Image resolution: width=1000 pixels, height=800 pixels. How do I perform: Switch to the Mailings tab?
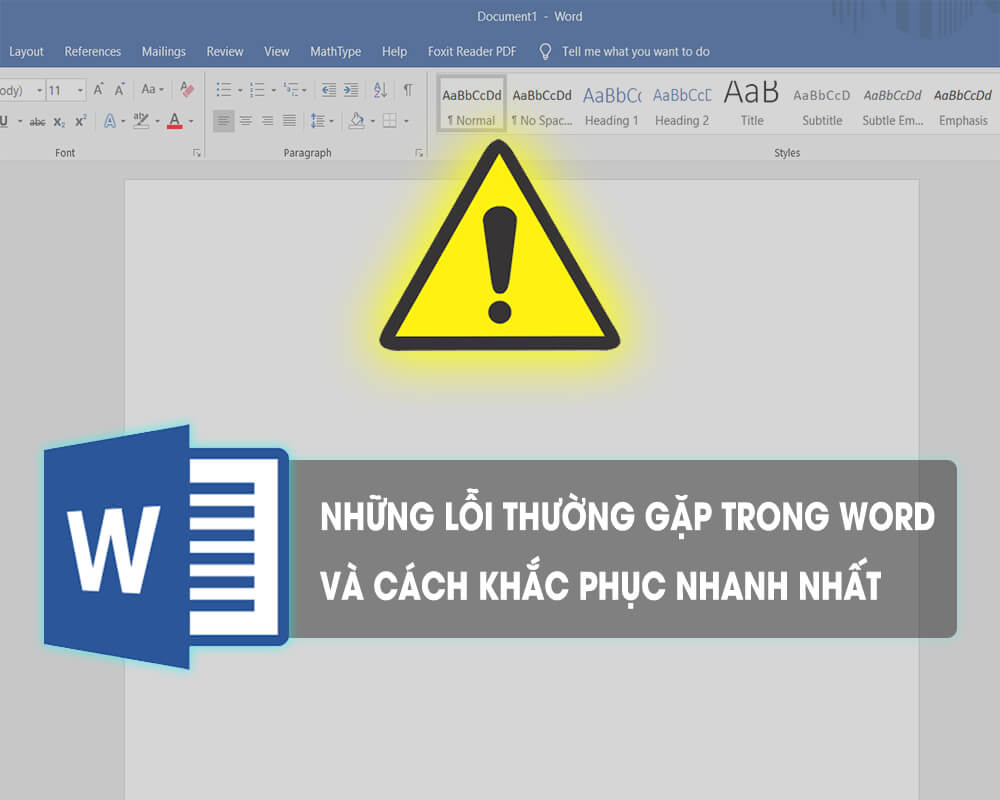[163, 52]
